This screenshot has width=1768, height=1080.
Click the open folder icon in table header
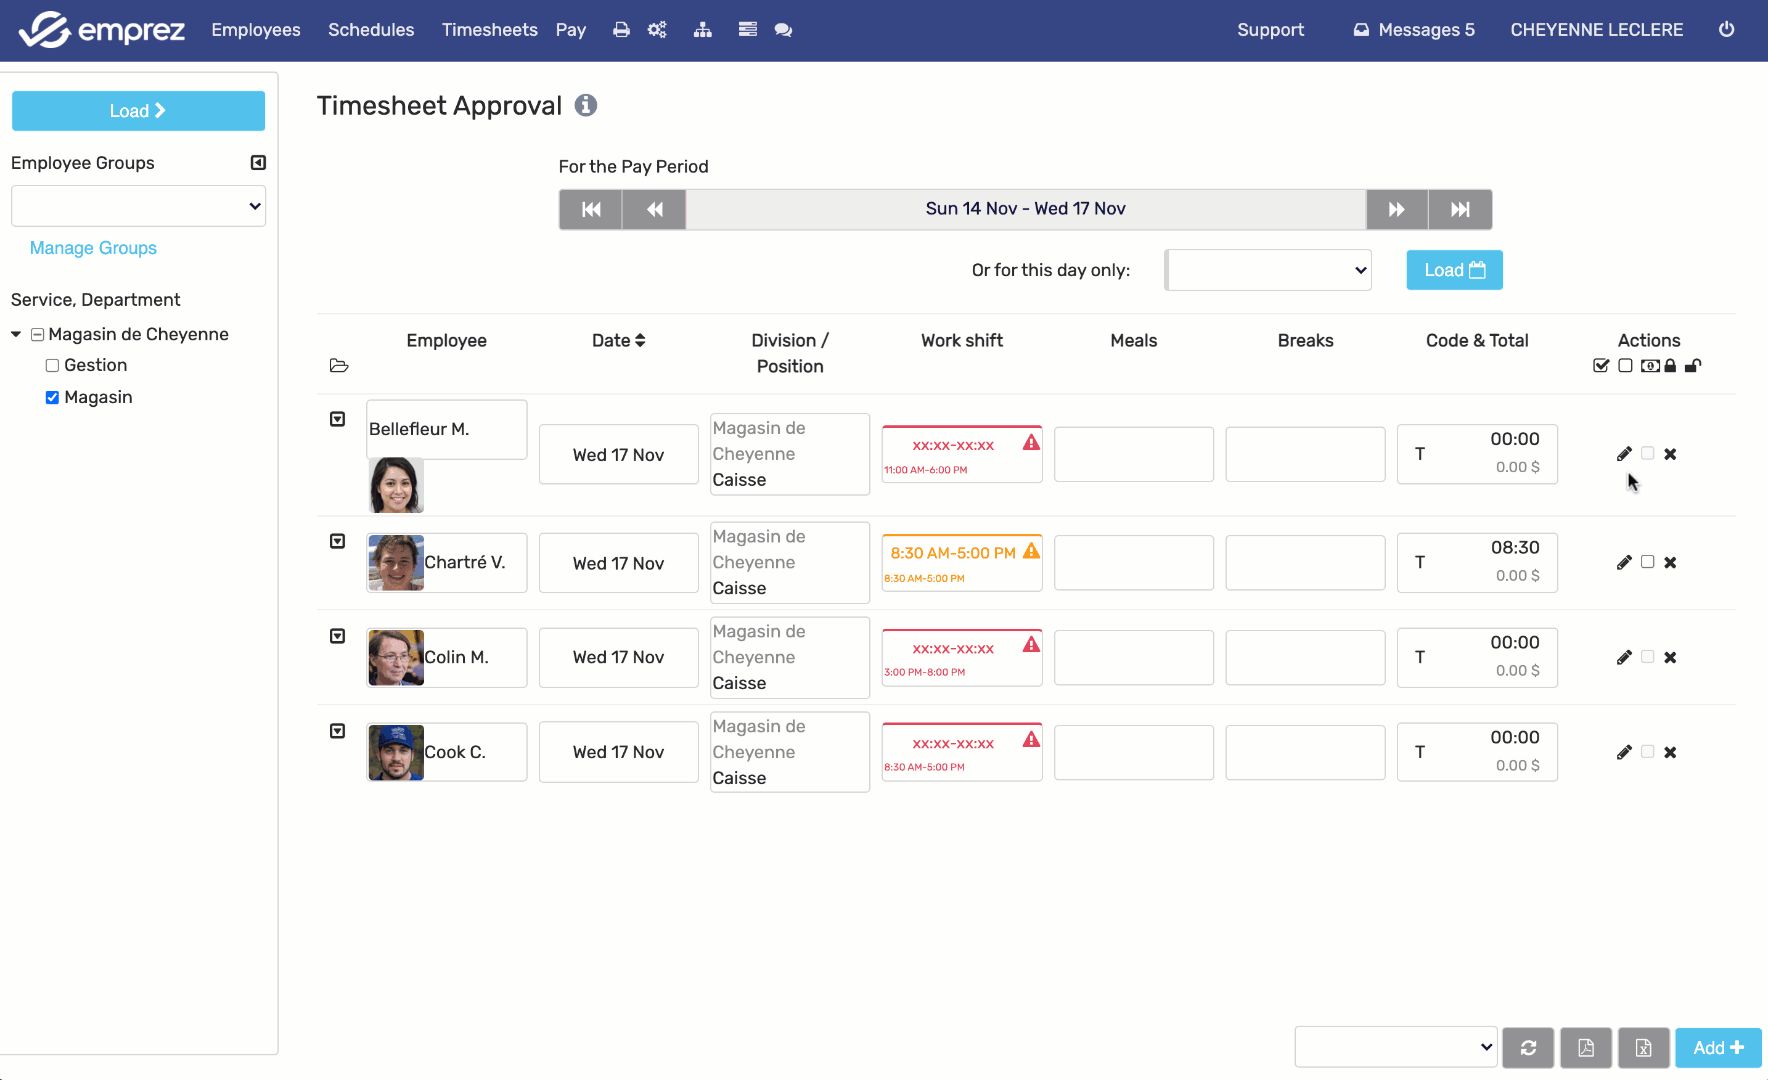[339, 366]
